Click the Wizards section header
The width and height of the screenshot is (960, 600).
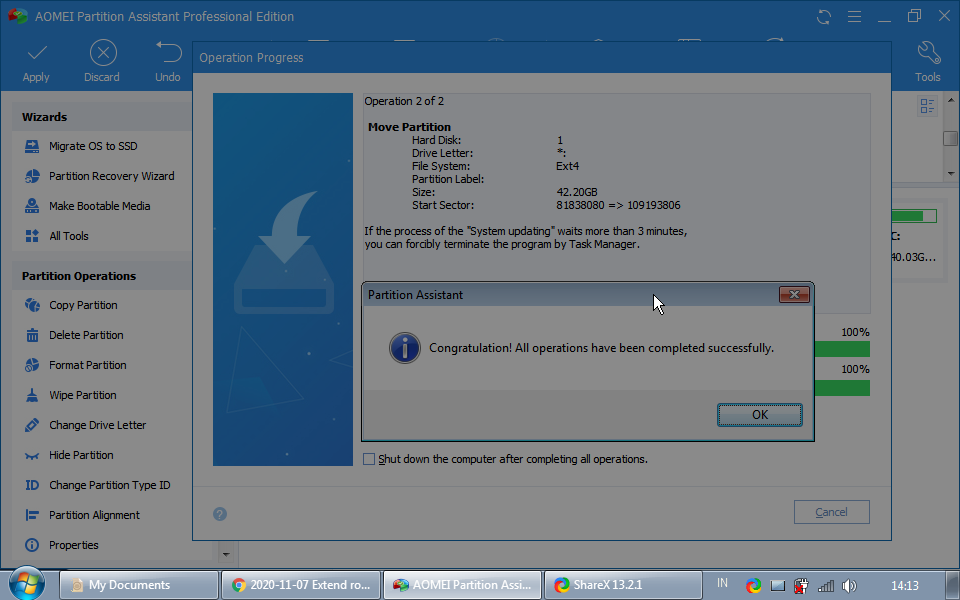pyautogui.click(x=45, y=117)
